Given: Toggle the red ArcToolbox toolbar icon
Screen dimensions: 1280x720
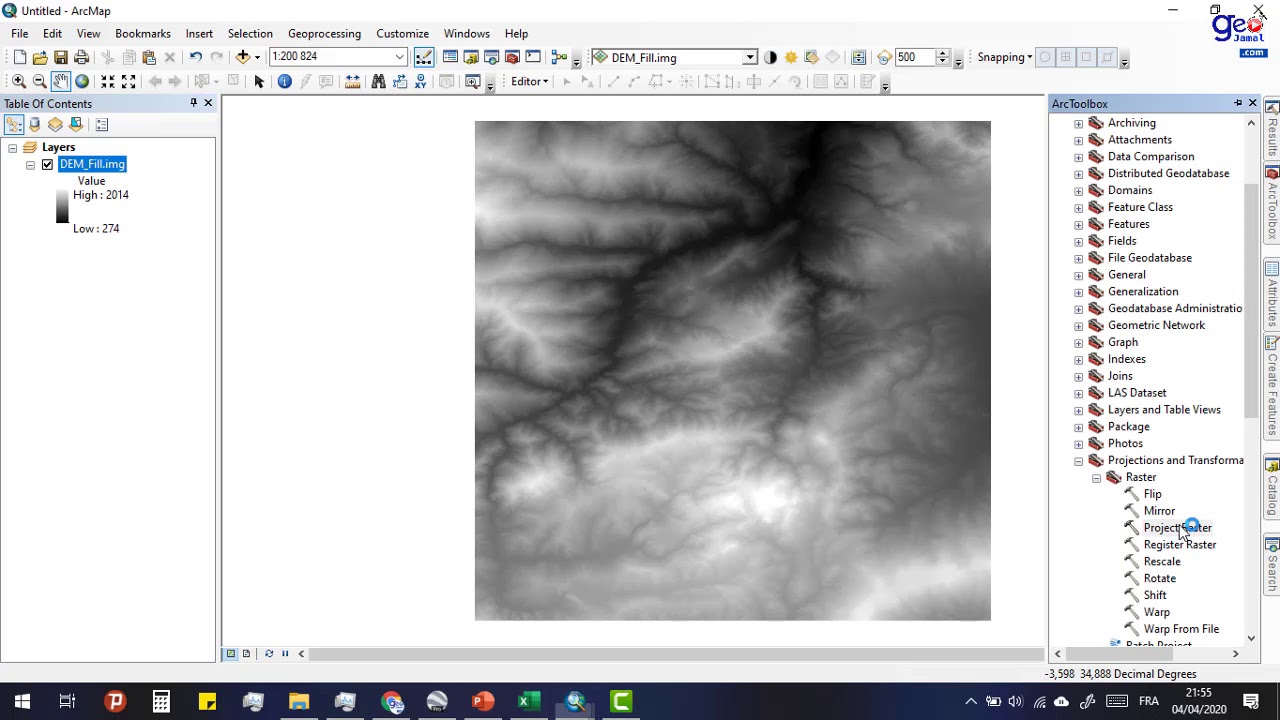Looking at the screenshot, I should click(x=512, y=57).
